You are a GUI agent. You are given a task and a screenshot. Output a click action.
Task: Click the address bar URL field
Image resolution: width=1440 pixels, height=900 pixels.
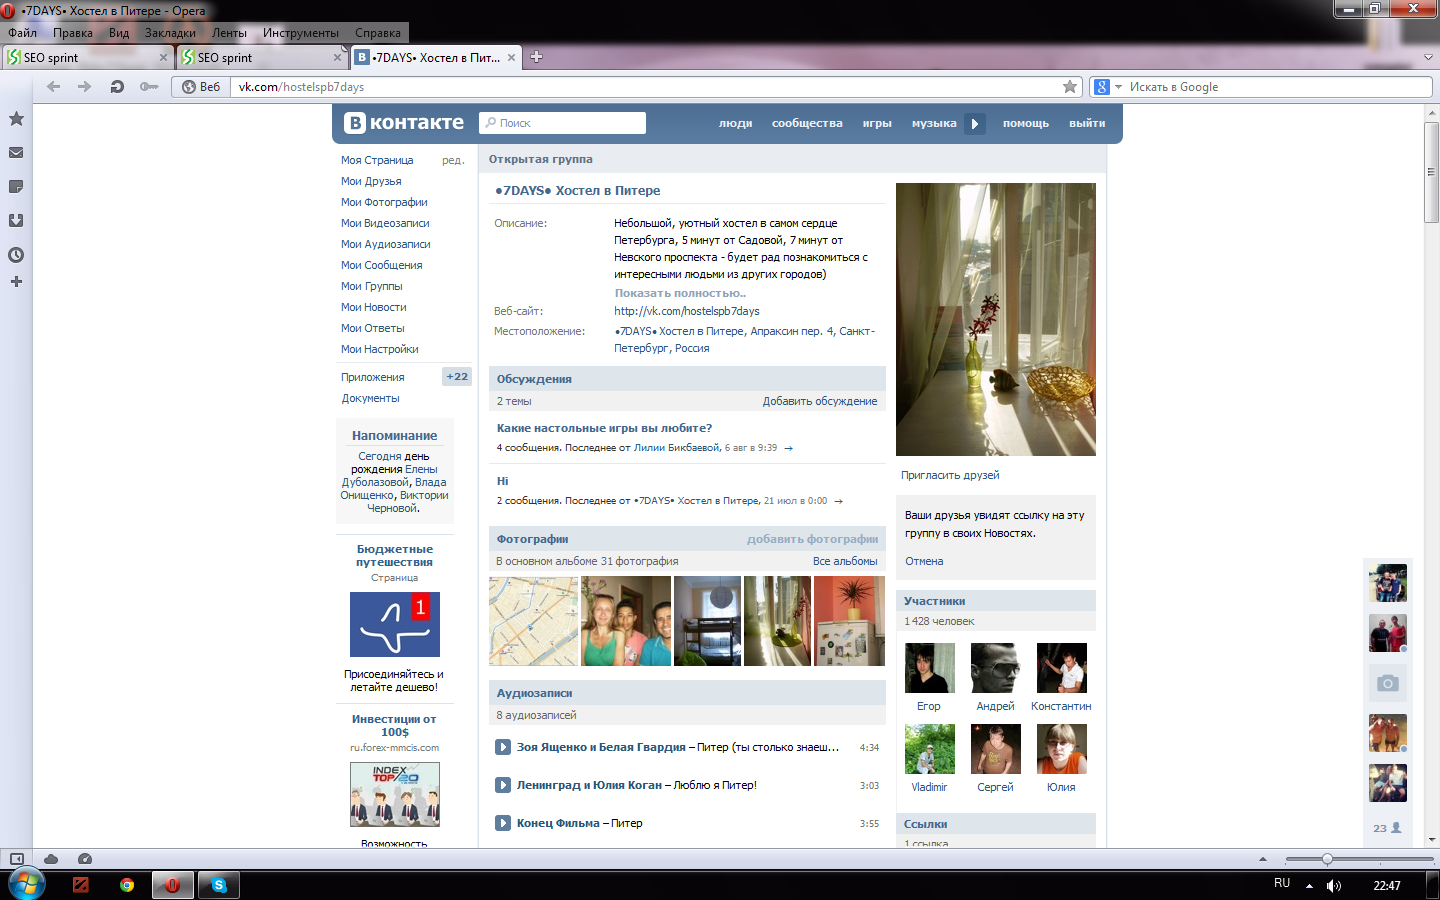(x=646, y=87)
